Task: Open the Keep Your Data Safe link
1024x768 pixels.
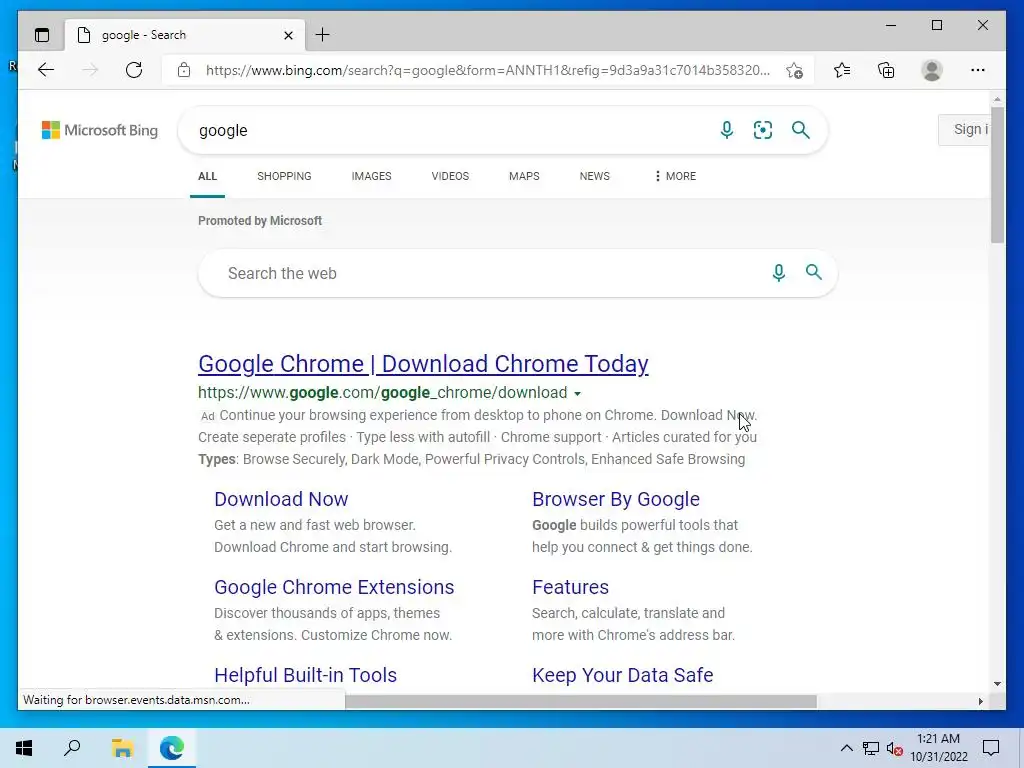Action: point(622,675)
